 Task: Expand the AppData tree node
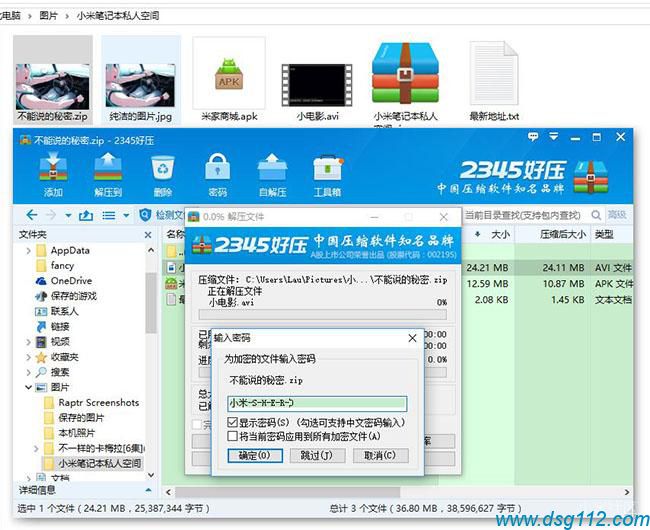coord(28,250)
